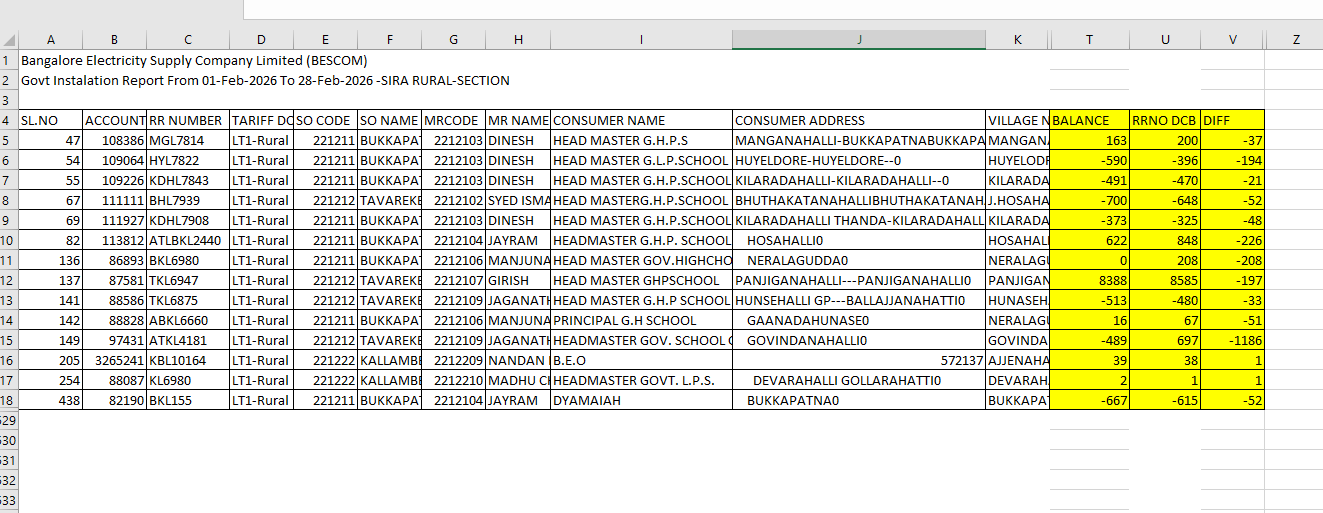Select column A header

pyautogui.click(x=51, y=40)
